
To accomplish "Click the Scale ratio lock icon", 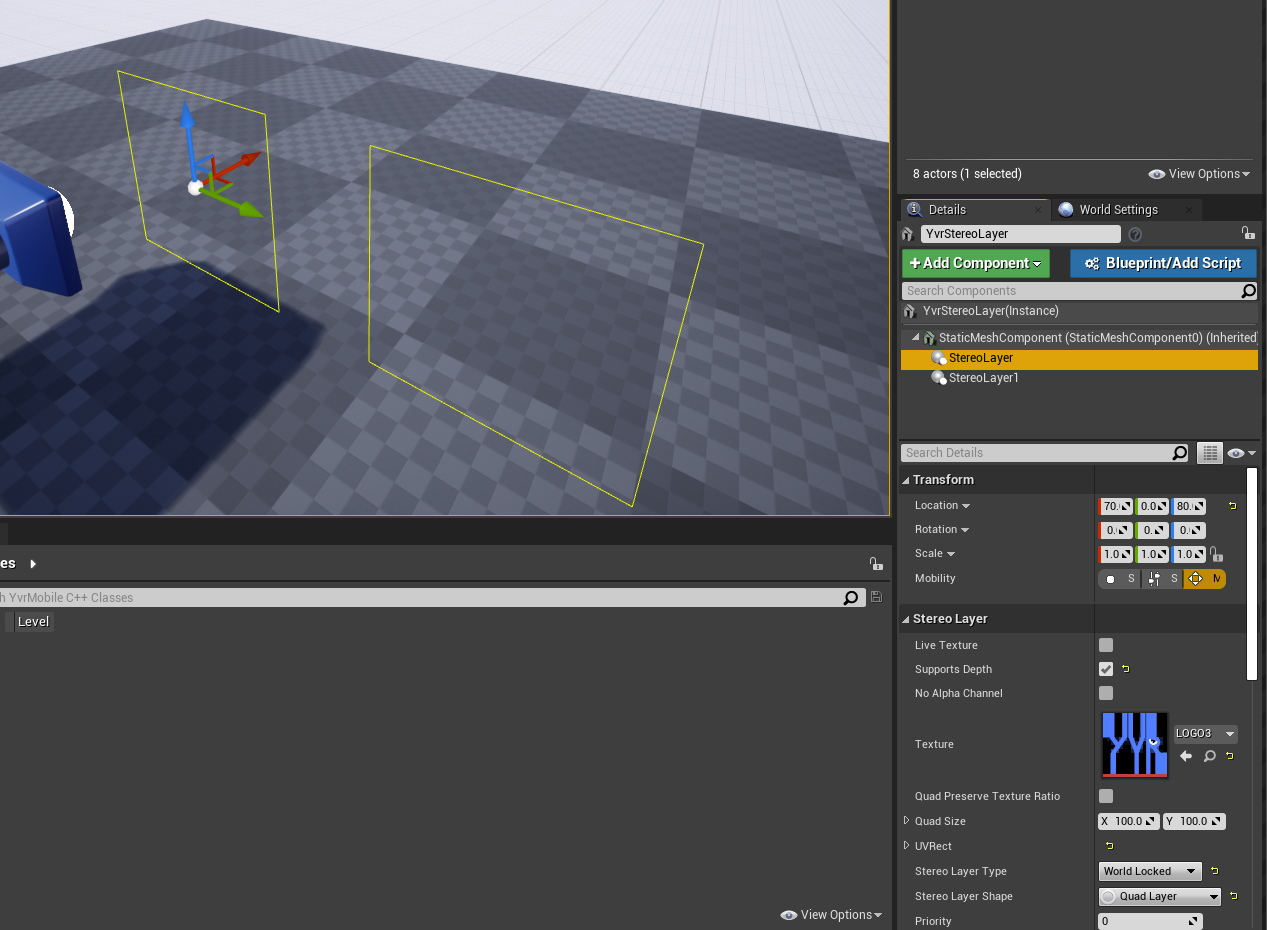I will (x=1216, y=554).
